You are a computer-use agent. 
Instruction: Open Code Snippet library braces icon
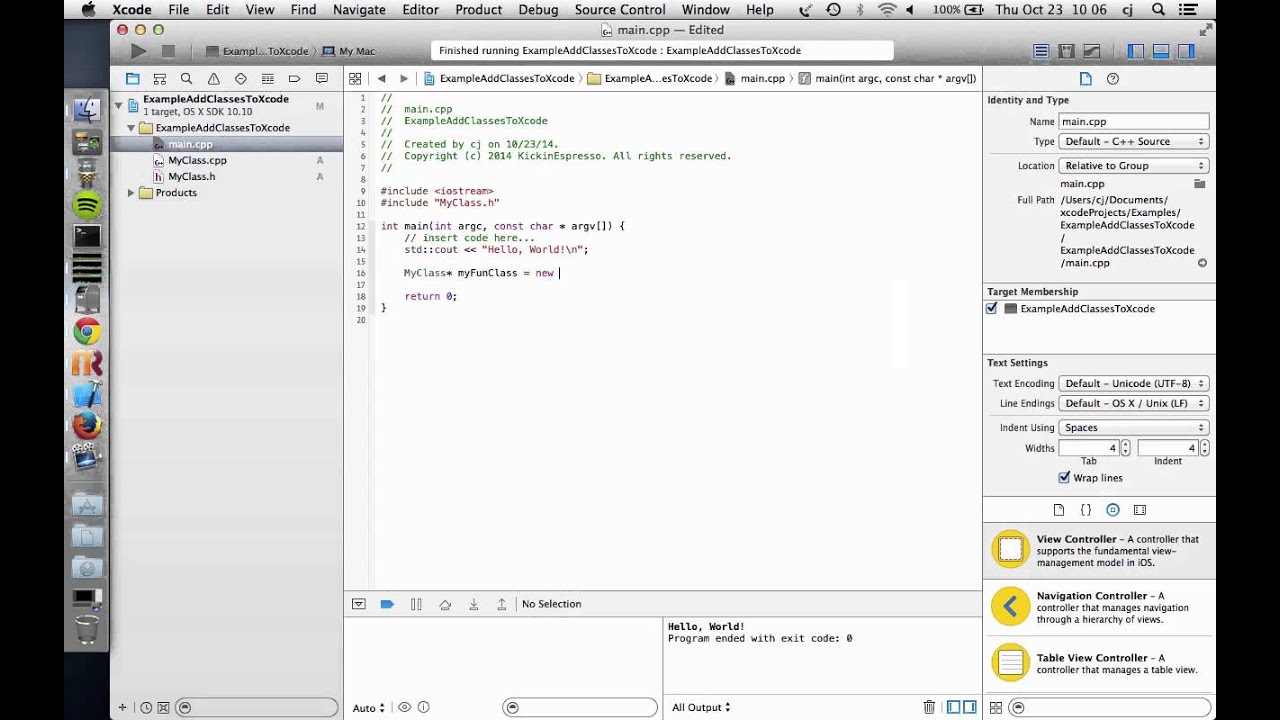[1086, 510]
